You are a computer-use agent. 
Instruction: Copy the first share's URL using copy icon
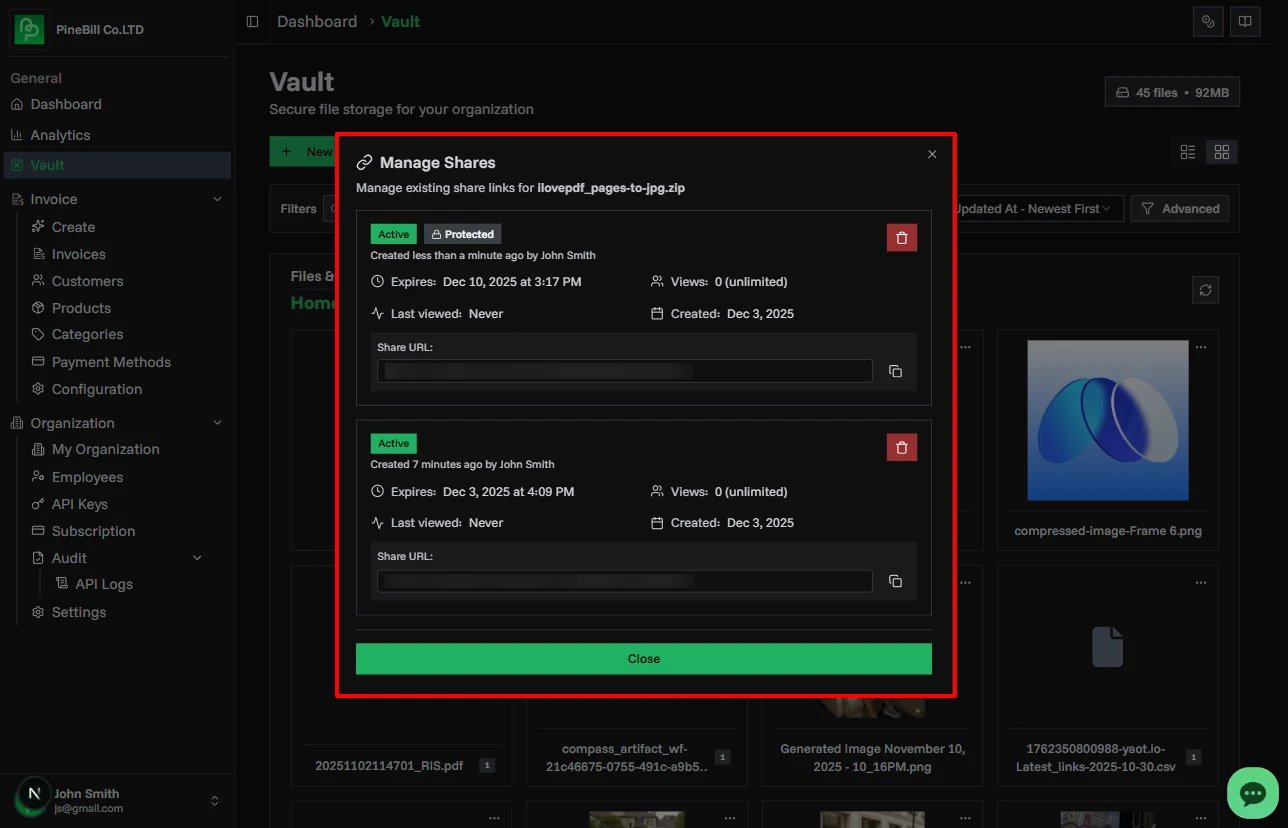coord(895,370)
